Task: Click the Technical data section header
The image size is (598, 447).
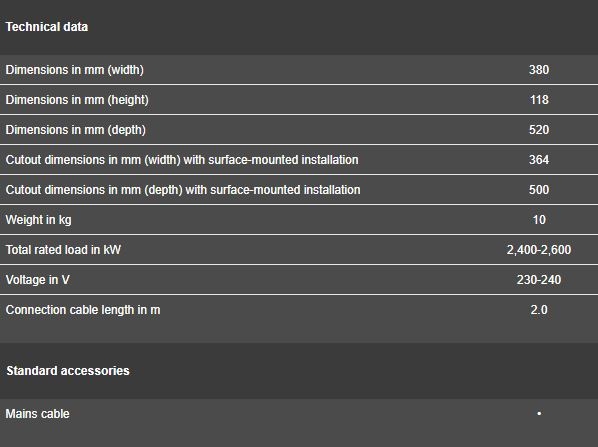Action: point(47,27)
